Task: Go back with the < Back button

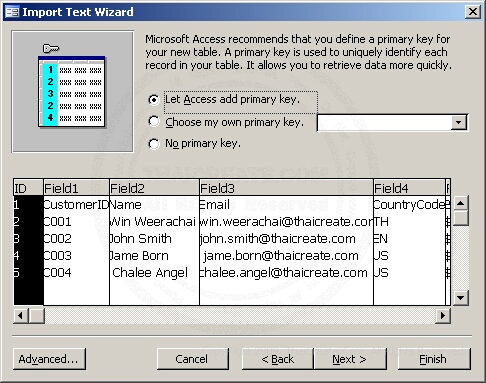Action: (277, 359)
